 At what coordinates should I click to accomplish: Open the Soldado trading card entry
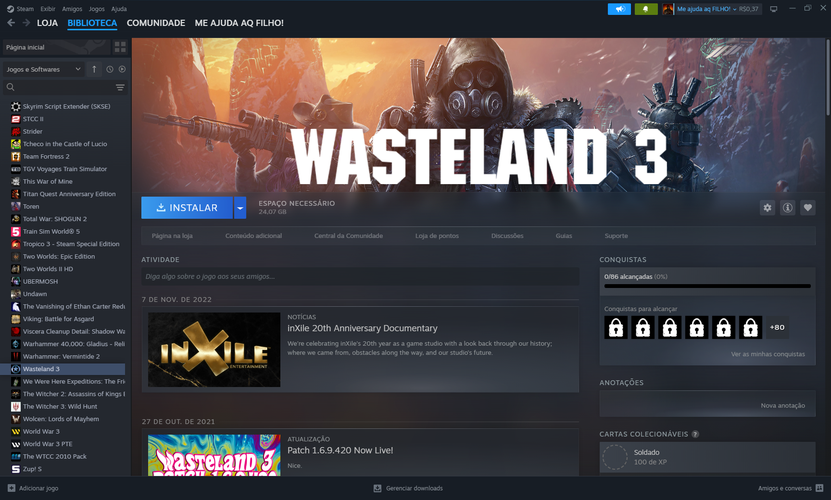707,457
